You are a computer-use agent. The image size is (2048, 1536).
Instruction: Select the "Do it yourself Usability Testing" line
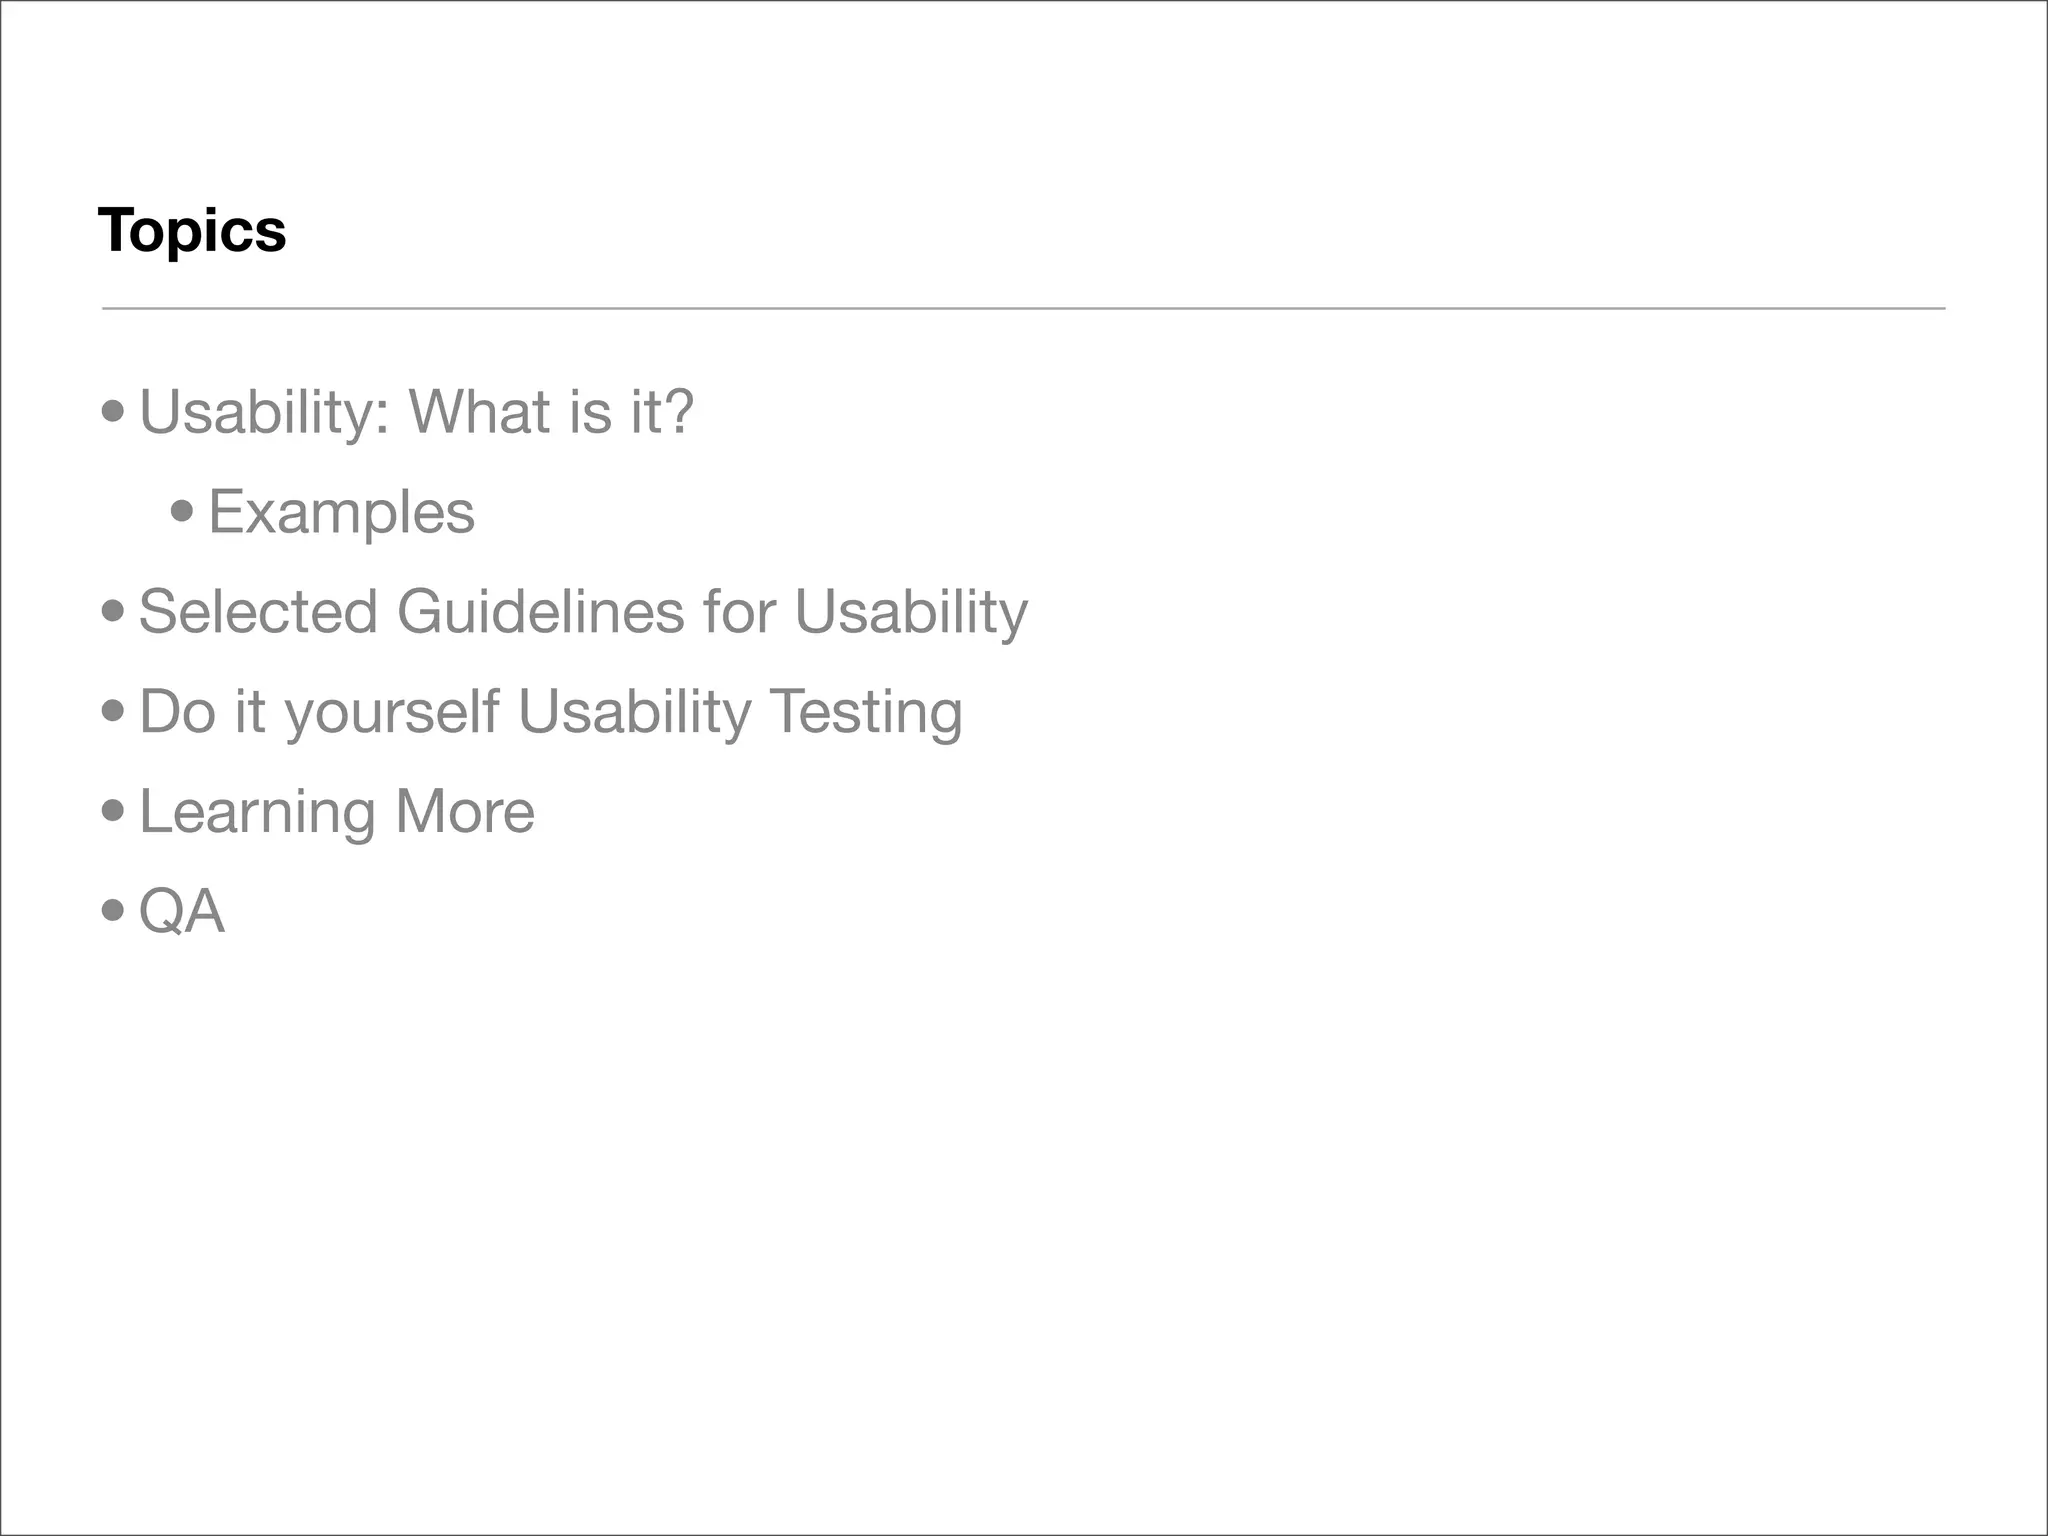click(x=550, y=711)
